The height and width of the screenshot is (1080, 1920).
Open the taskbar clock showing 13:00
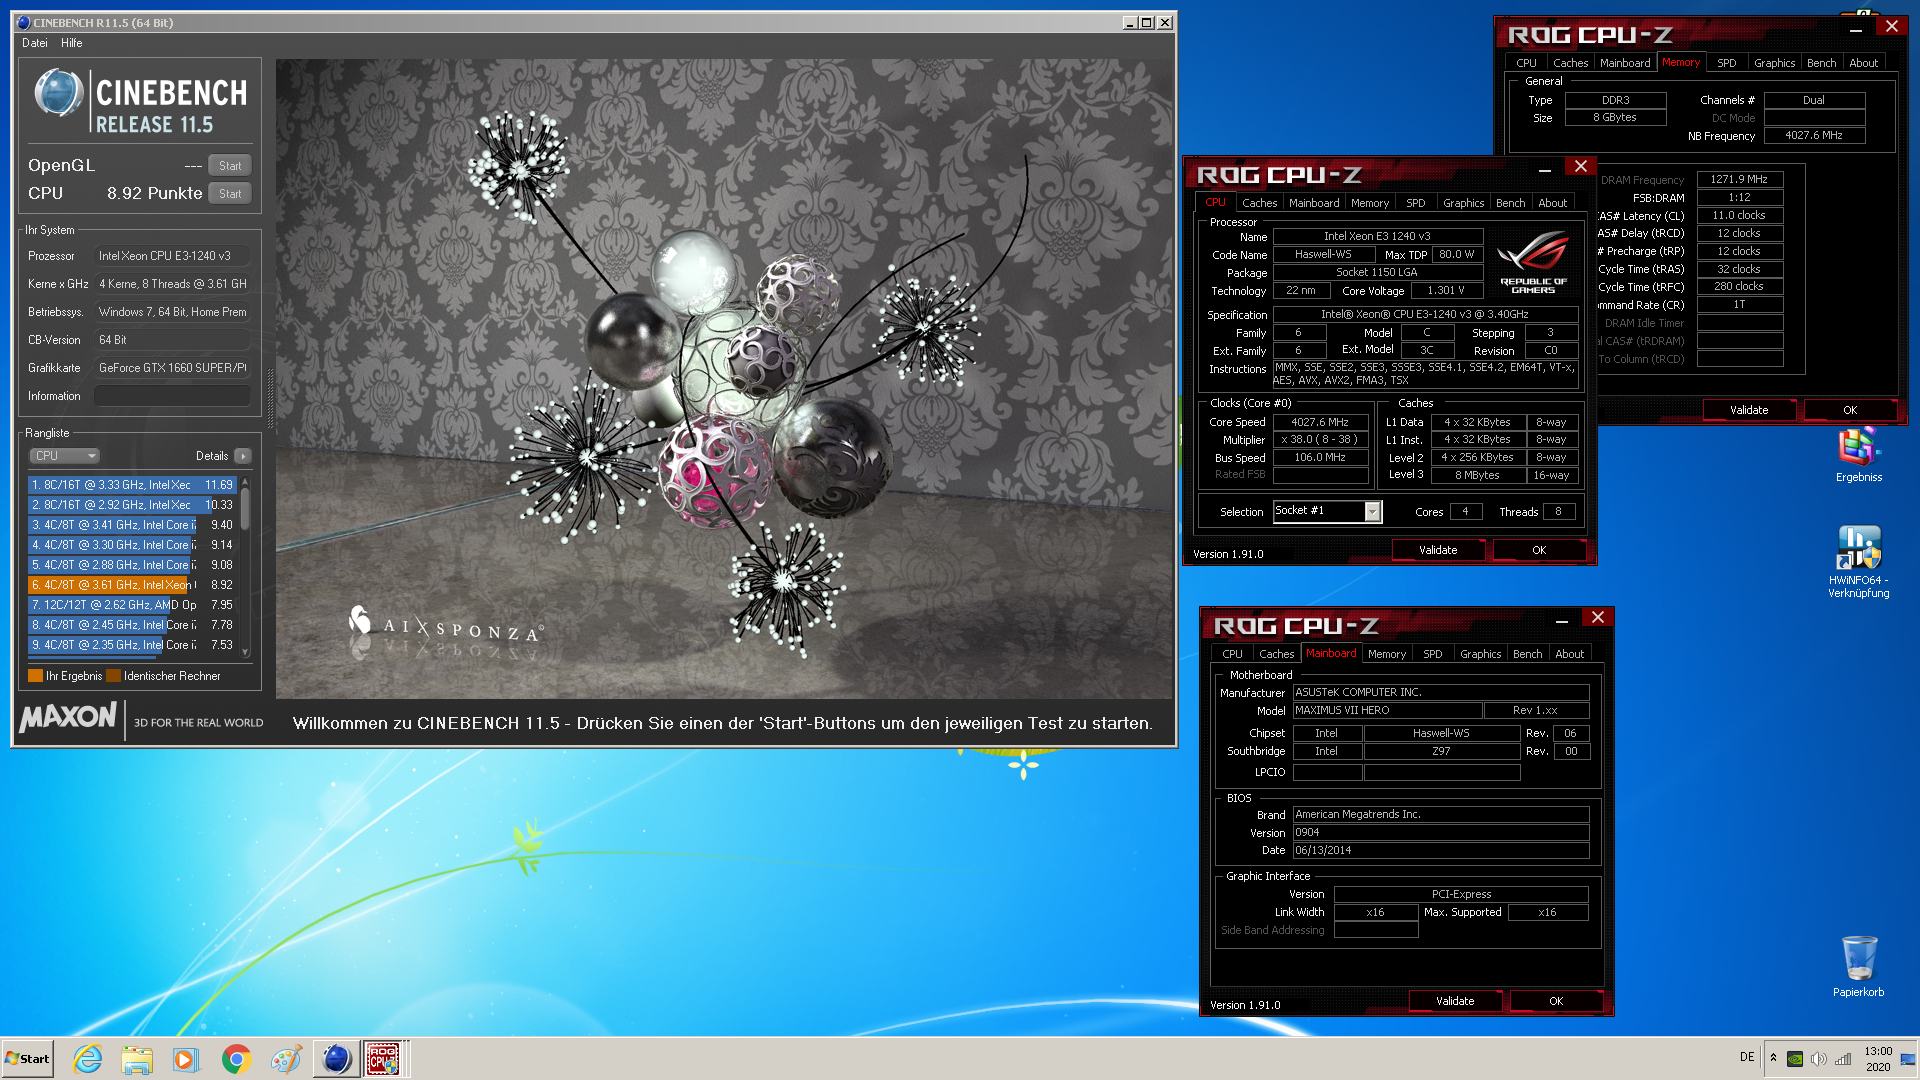(x=1877, y=1059)
